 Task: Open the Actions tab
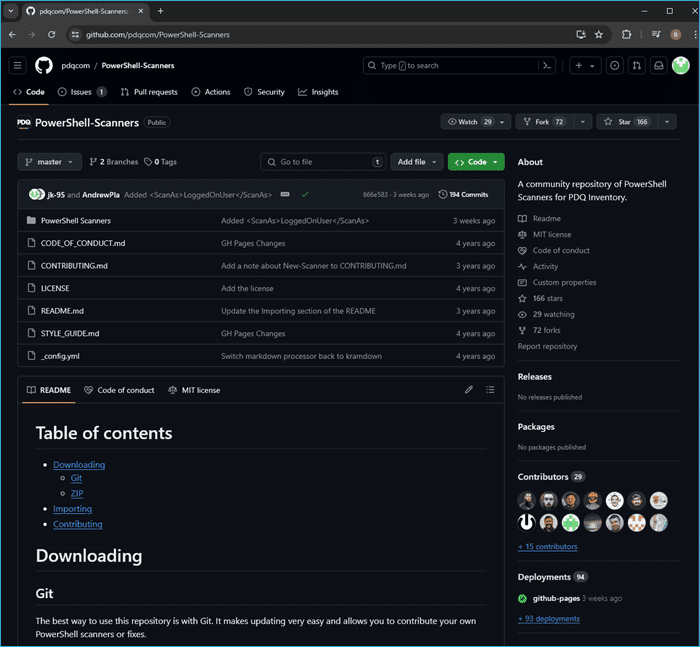[x=211, y=92]
